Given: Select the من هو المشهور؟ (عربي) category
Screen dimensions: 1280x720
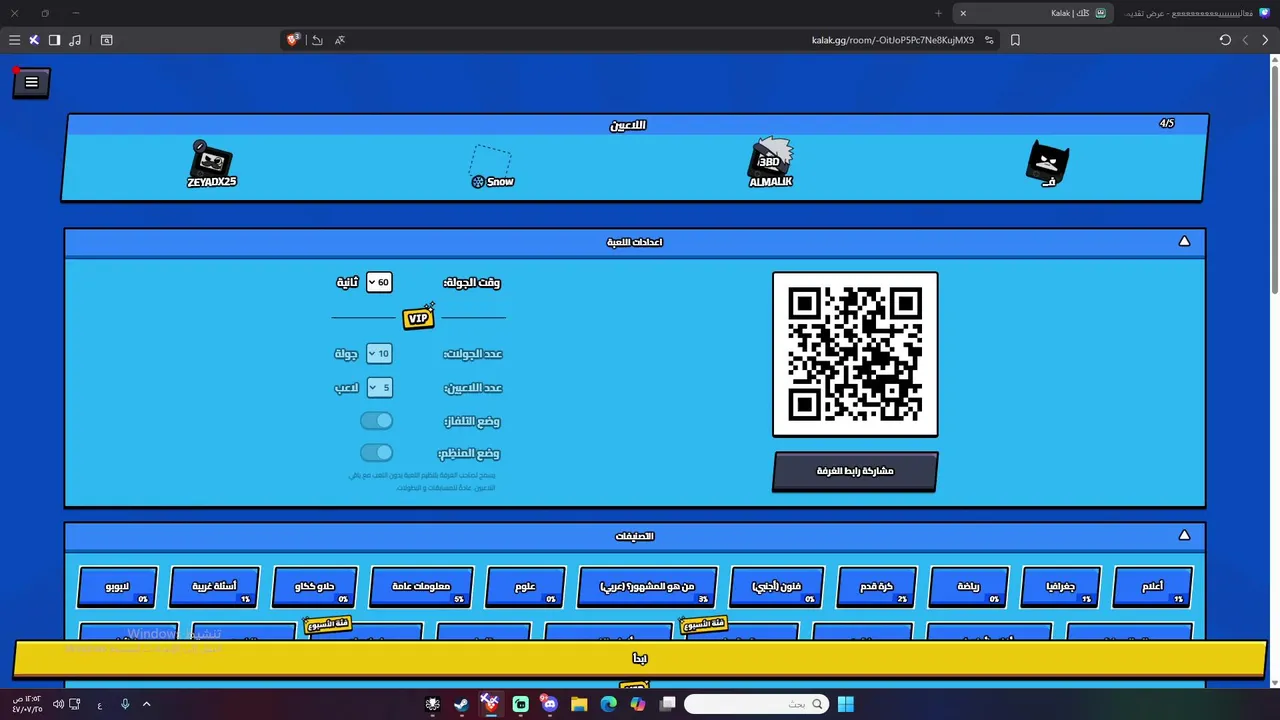Looking at the screenshot, I should (x=647, y=587).
